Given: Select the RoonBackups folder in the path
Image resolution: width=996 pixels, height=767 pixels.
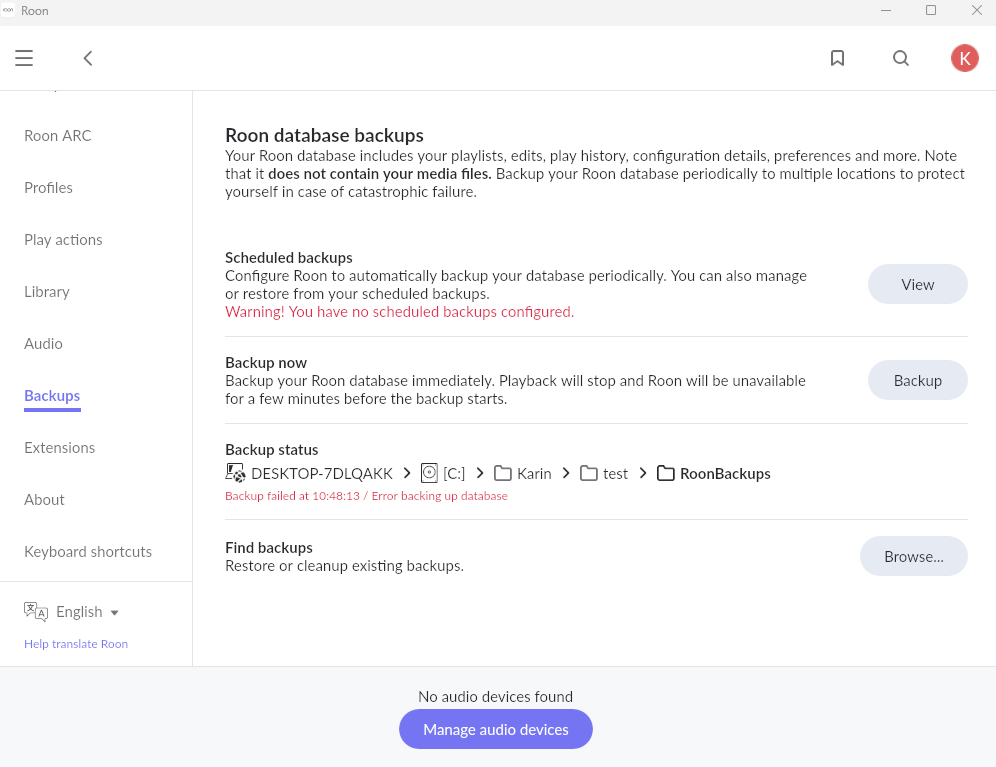Looking at the screenshot, I should coord(713,473).
